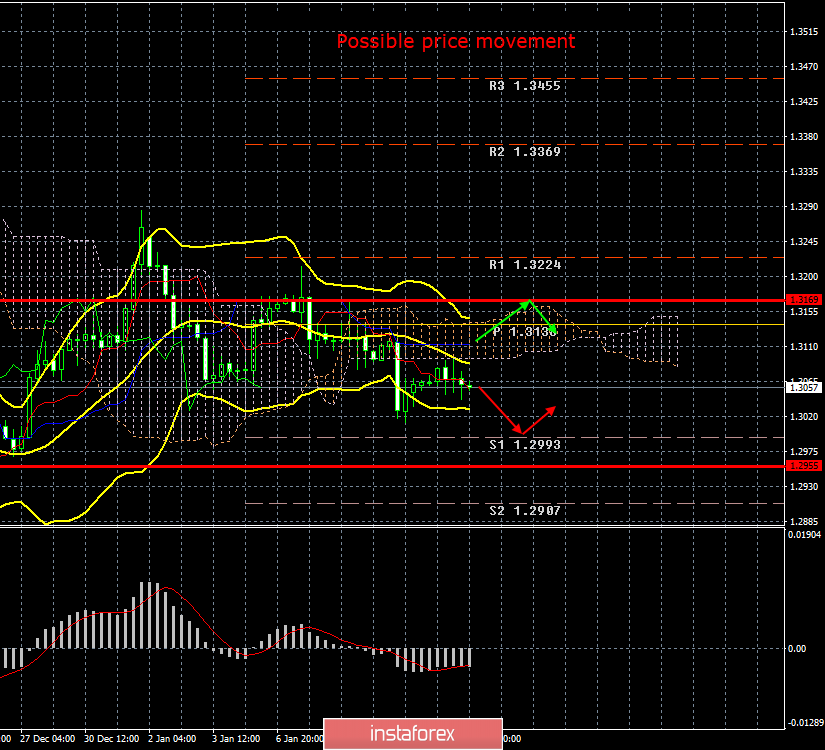The width and height of the screenshot is (825, 750).
Task: Select the R3 1.3455 resistance label
Action: click(525, 87)
